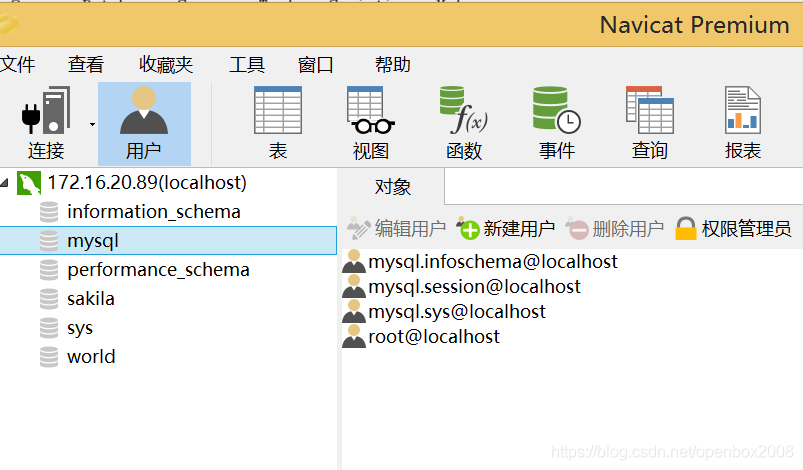Click the mysql database icon
Image resolution: width=803 pixels, height=470 pixels.
tap(49, 241)
